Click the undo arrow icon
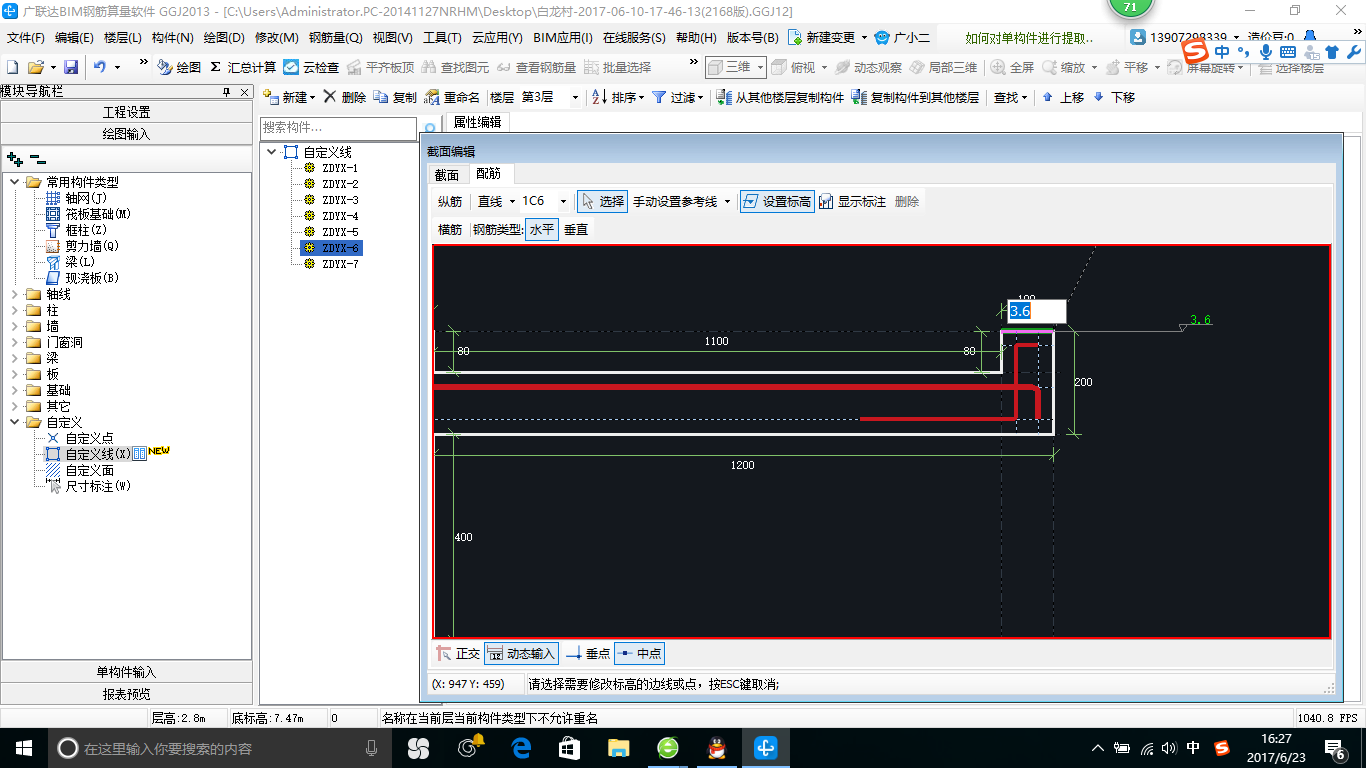This screenshot has width=1366, height=768. pos(100,67)
